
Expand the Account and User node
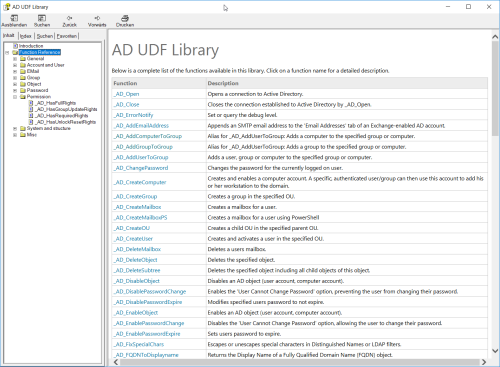tap(15, 65)
